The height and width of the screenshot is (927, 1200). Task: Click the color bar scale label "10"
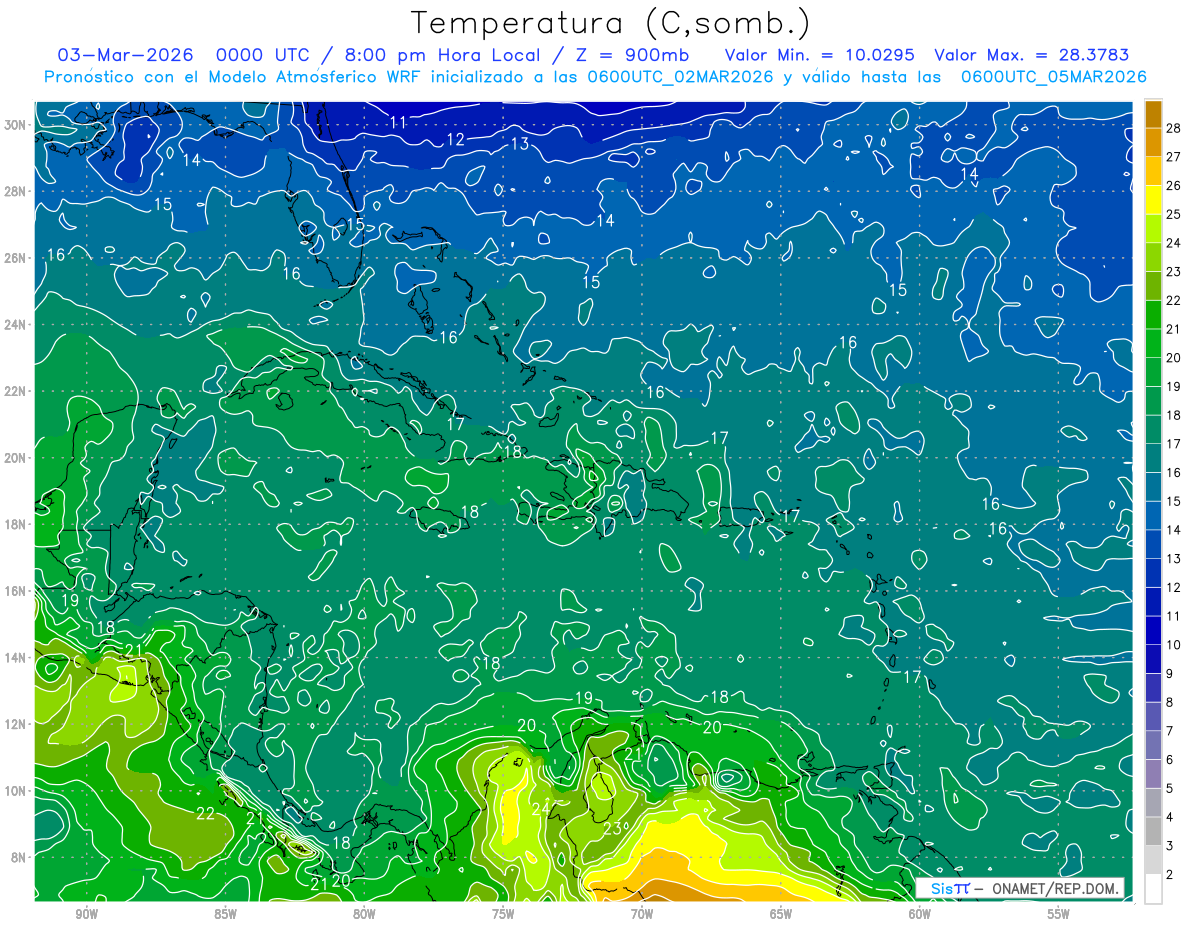tap(1174, 645)
